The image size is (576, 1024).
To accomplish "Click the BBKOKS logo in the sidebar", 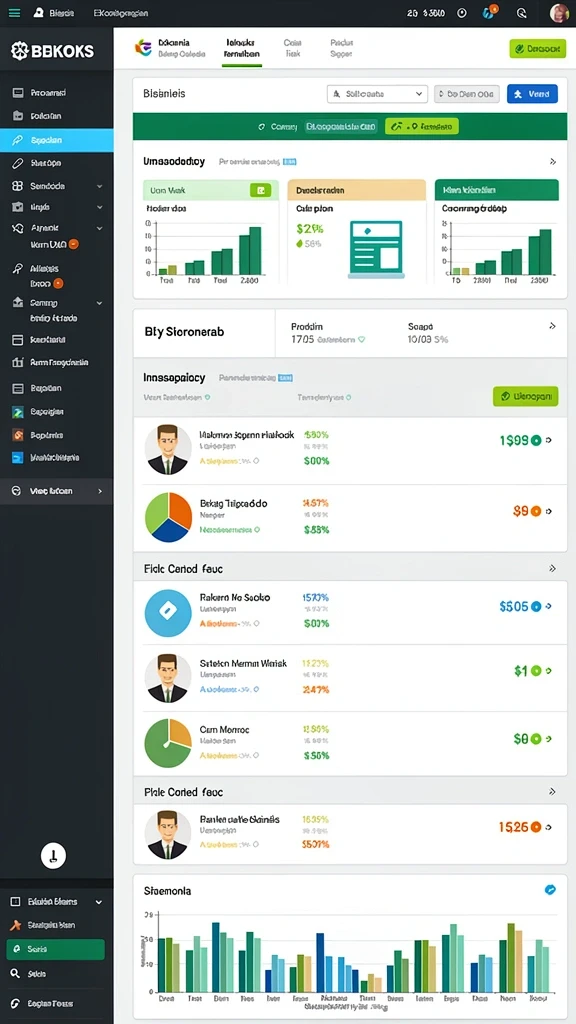I will 52,50.
